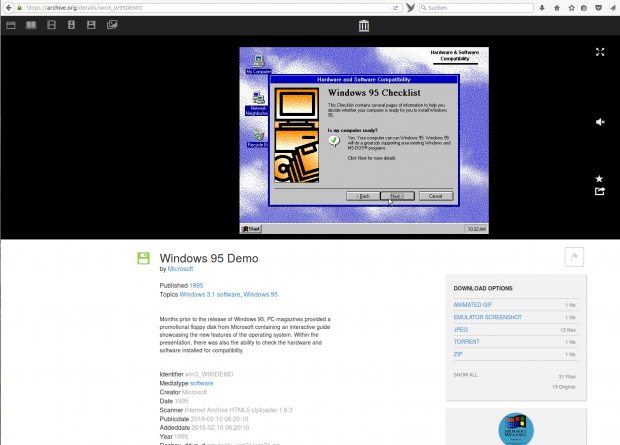620x445 pixels.
Task: Click the Microsoft author link
Action: point(180,269)
